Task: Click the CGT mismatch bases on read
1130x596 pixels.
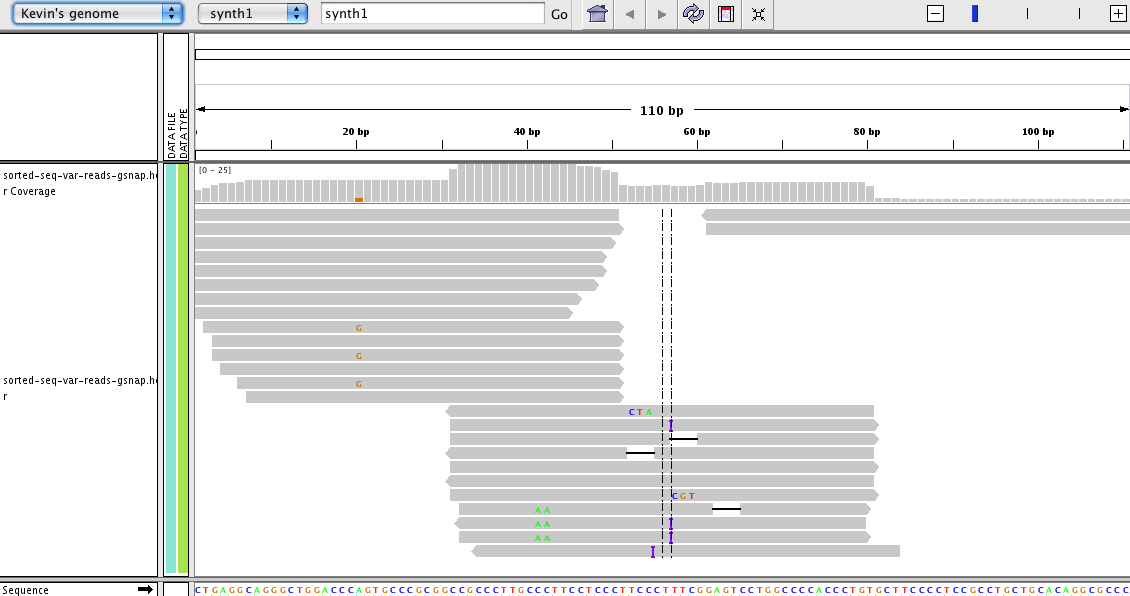Action: point(683,496)
